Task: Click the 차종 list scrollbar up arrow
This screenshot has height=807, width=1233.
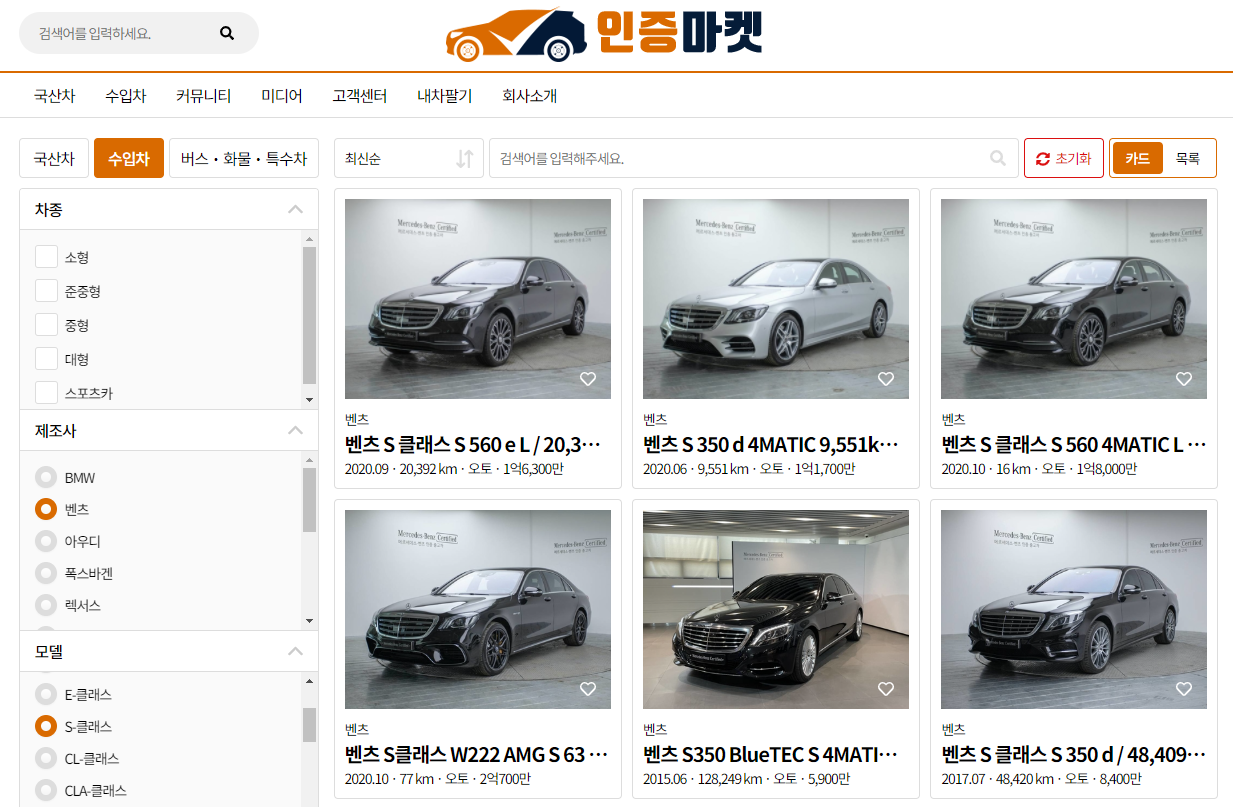Action: (309, 238)
